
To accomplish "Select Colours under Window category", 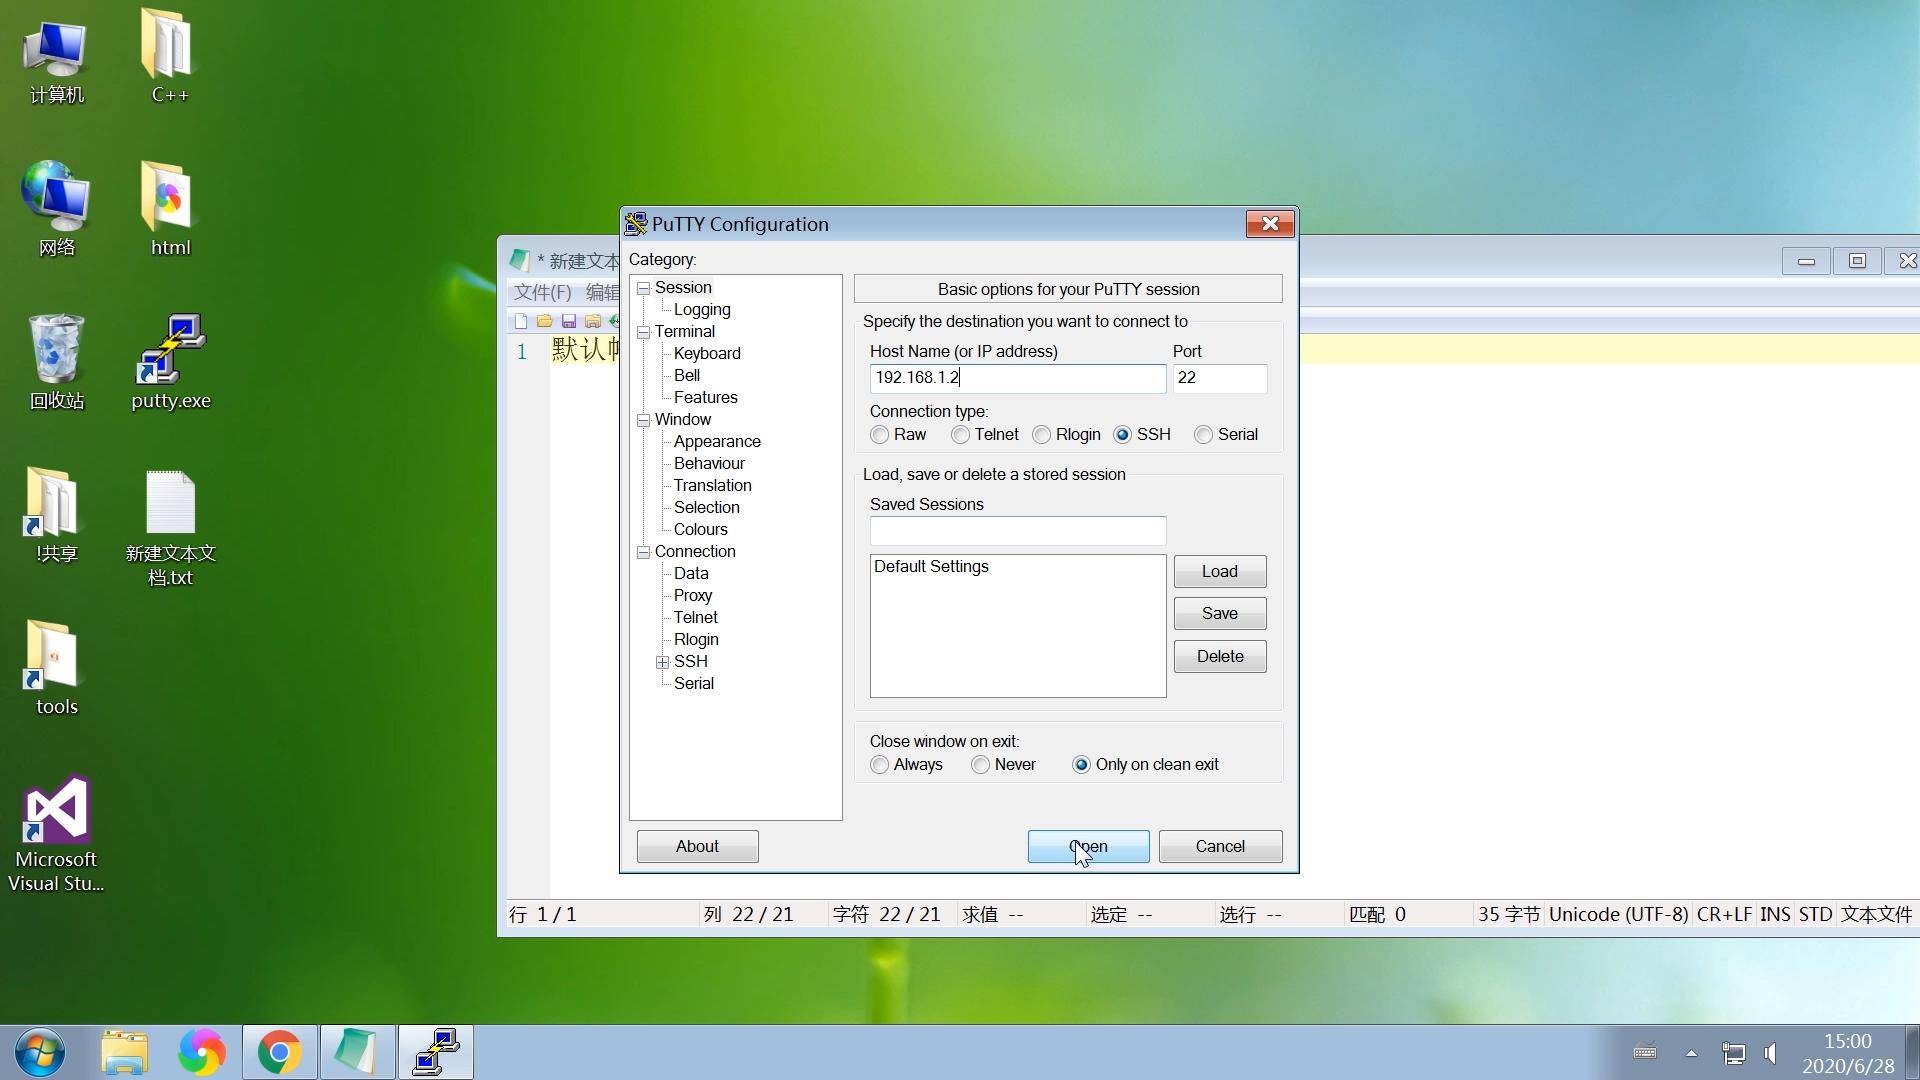I will 700,529.
